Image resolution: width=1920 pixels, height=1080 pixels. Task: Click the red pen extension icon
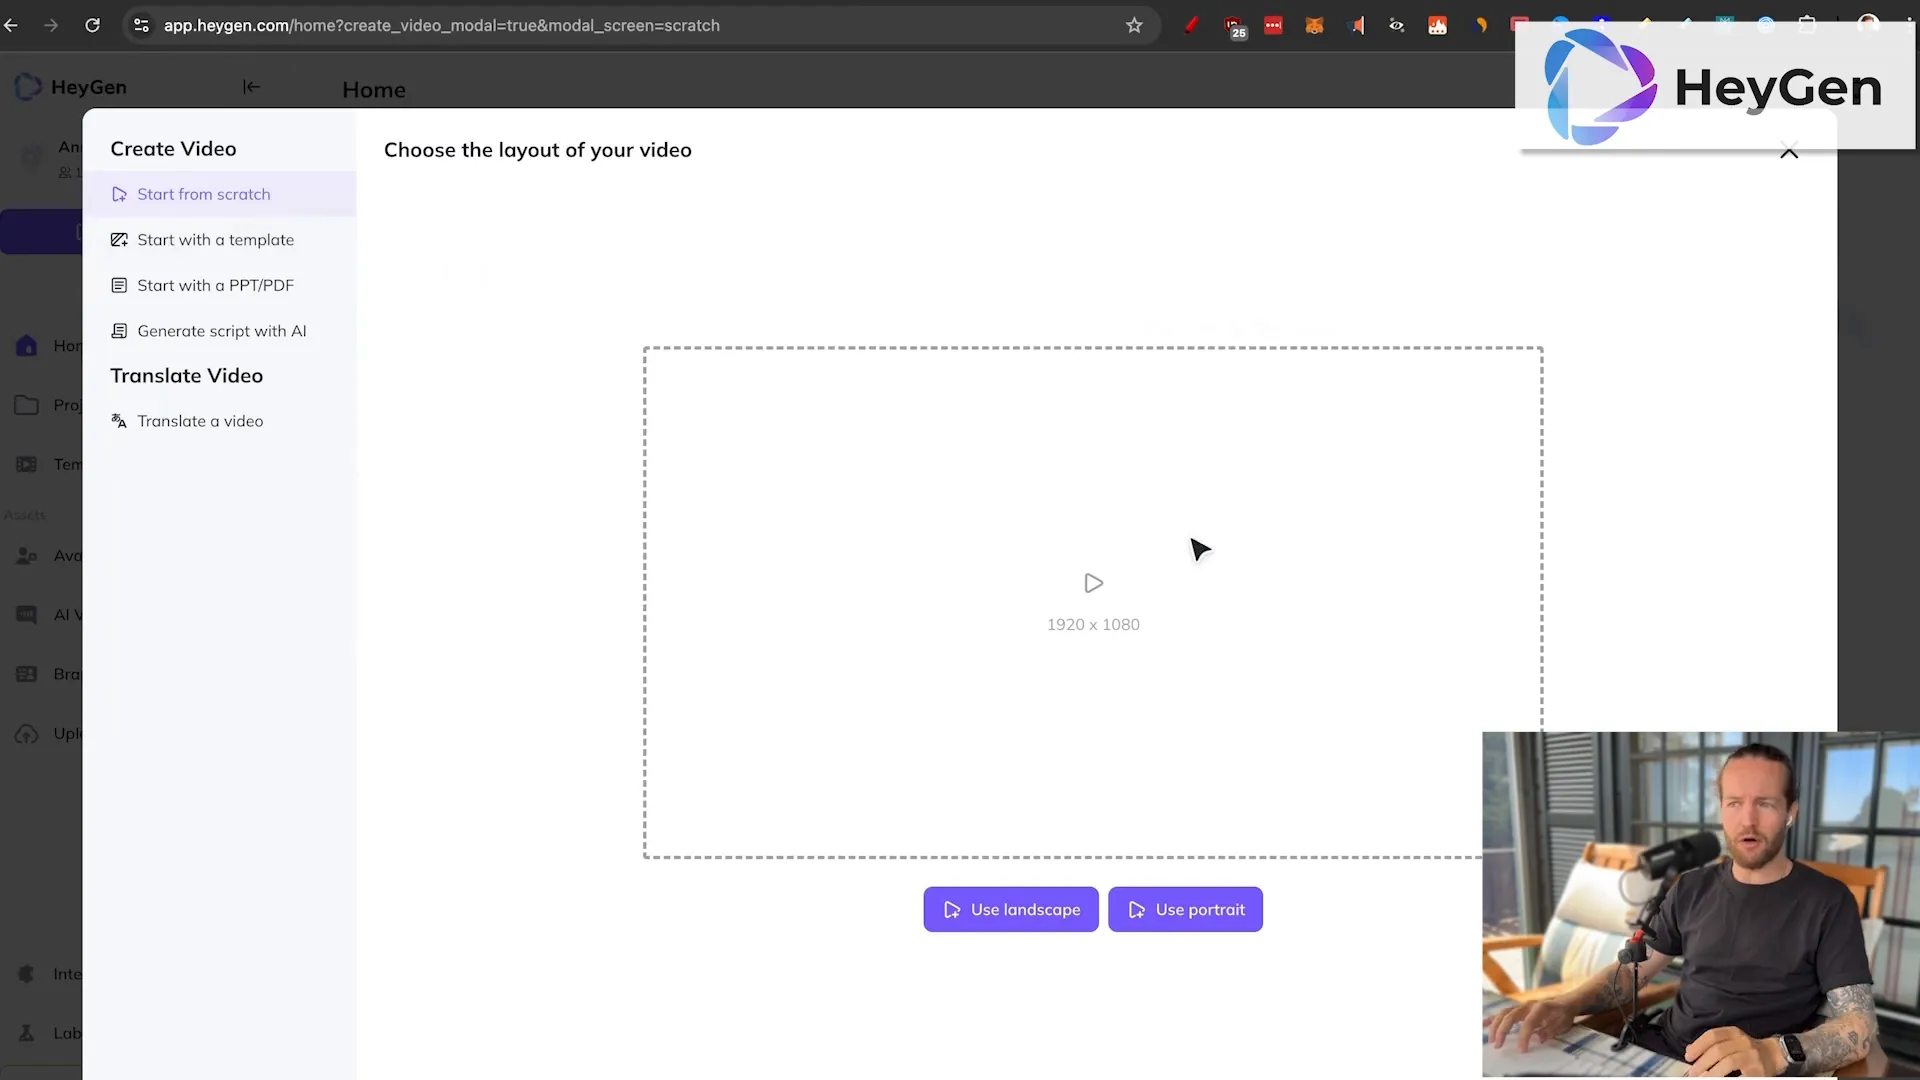click(x=1191, y=26)
